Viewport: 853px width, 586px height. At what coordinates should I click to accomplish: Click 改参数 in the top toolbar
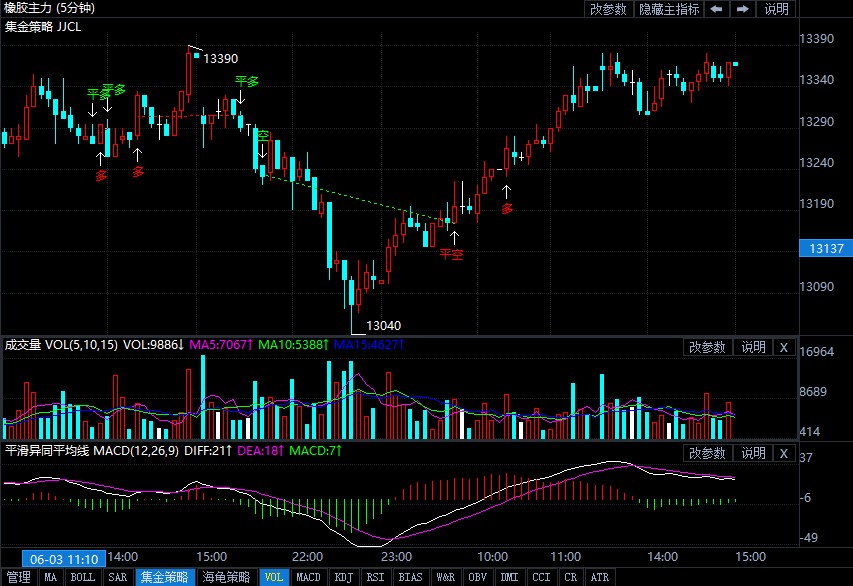point(608,9)
